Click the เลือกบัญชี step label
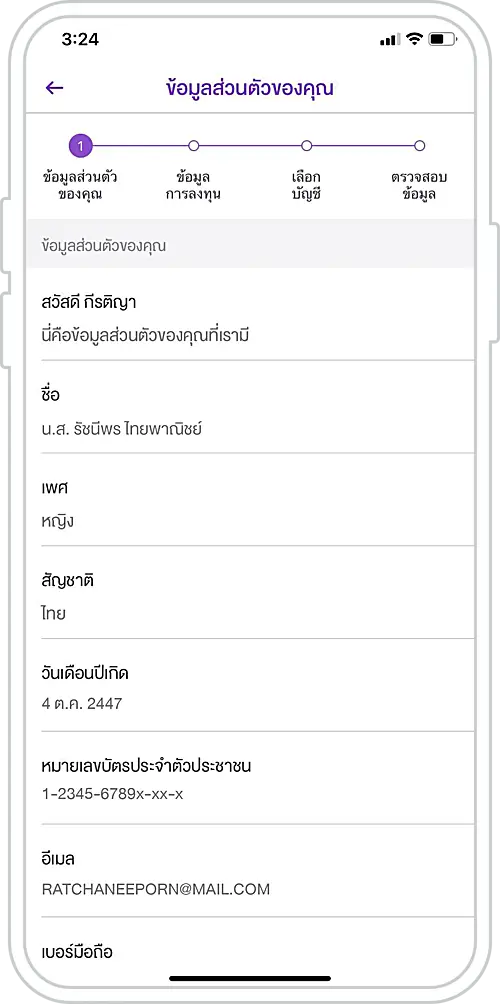 [307, 186]
